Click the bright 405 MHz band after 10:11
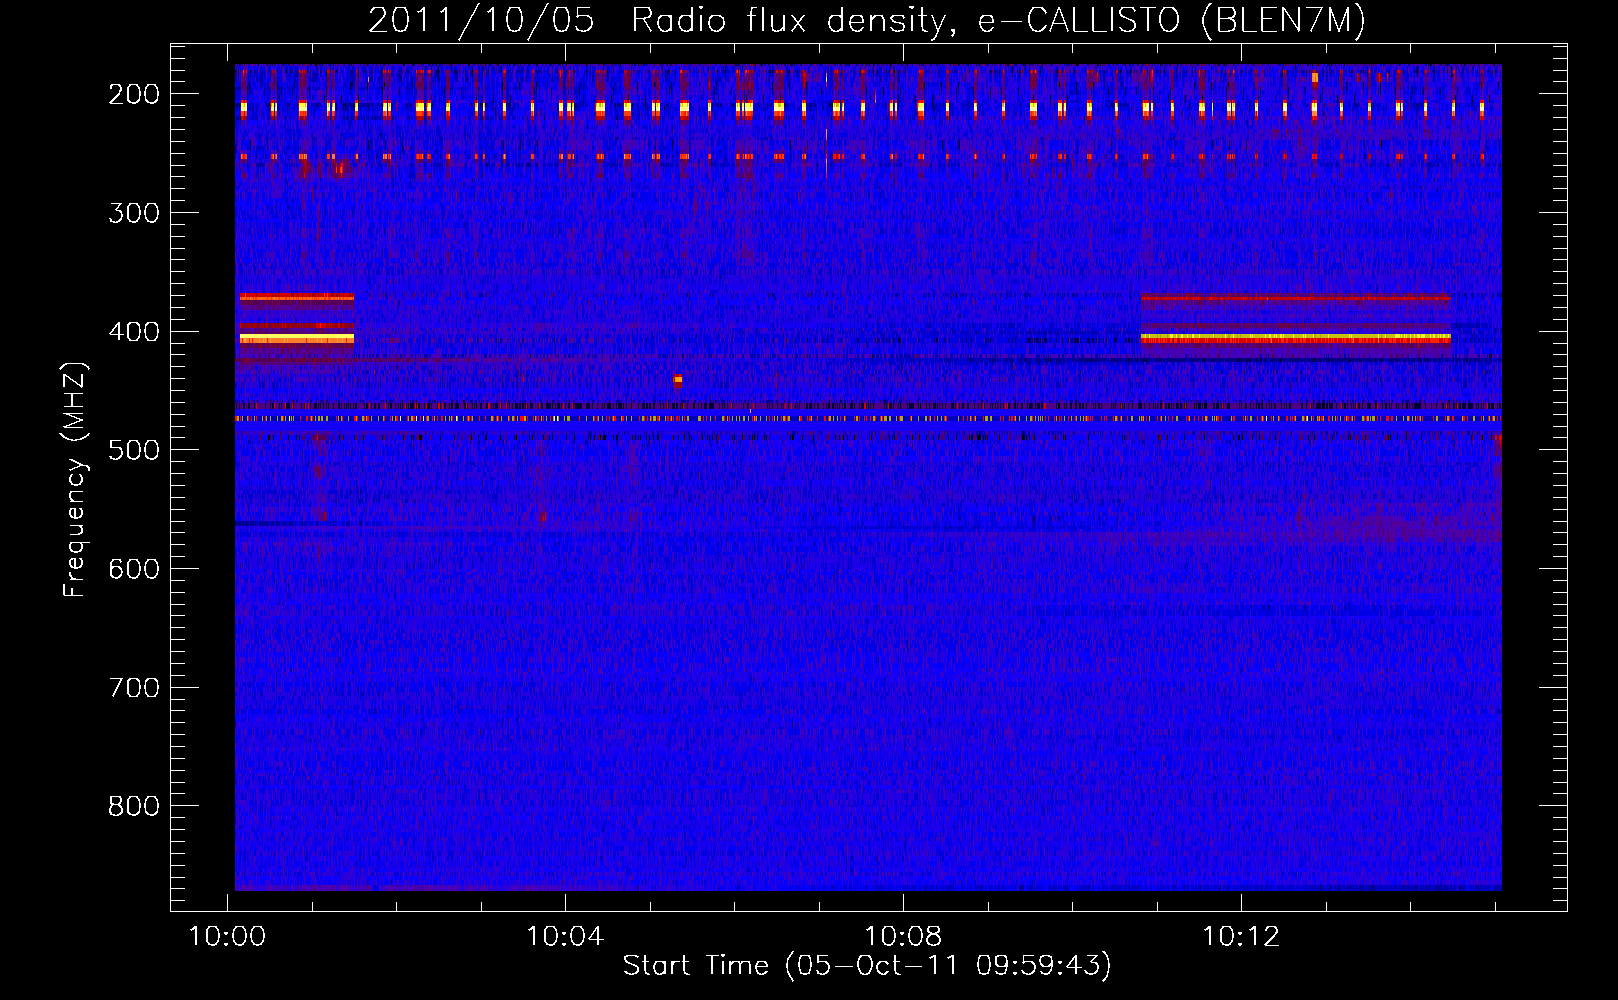 tap(1296, 339)
